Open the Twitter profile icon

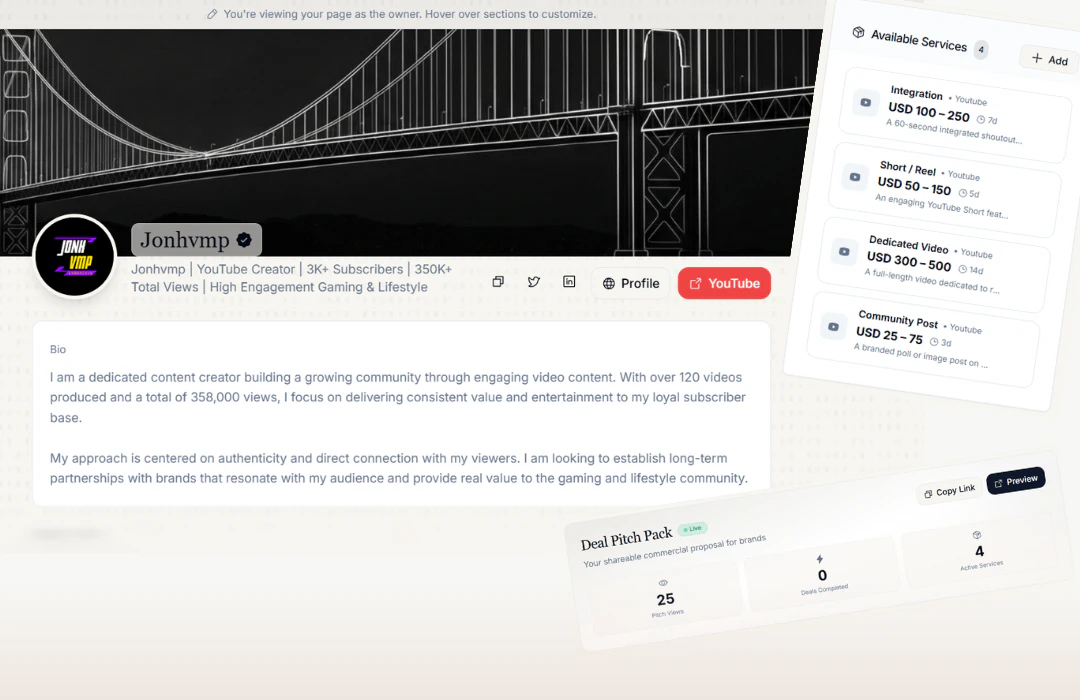click(x=534, y=282)
